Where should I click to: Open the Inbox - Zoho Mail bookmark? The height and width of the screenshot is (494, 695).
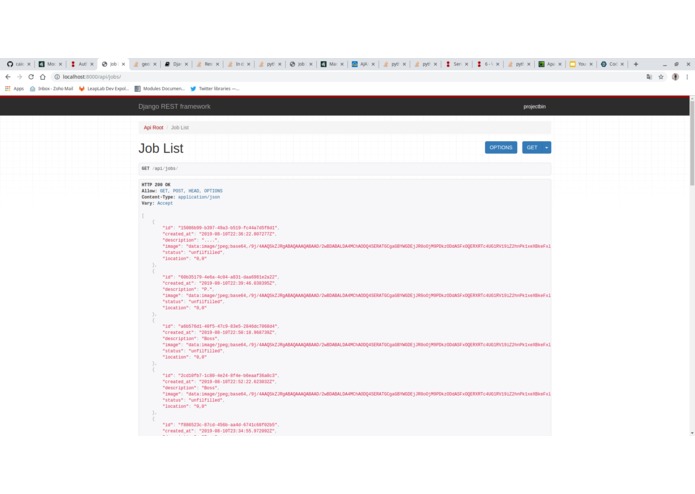point(51,89)
